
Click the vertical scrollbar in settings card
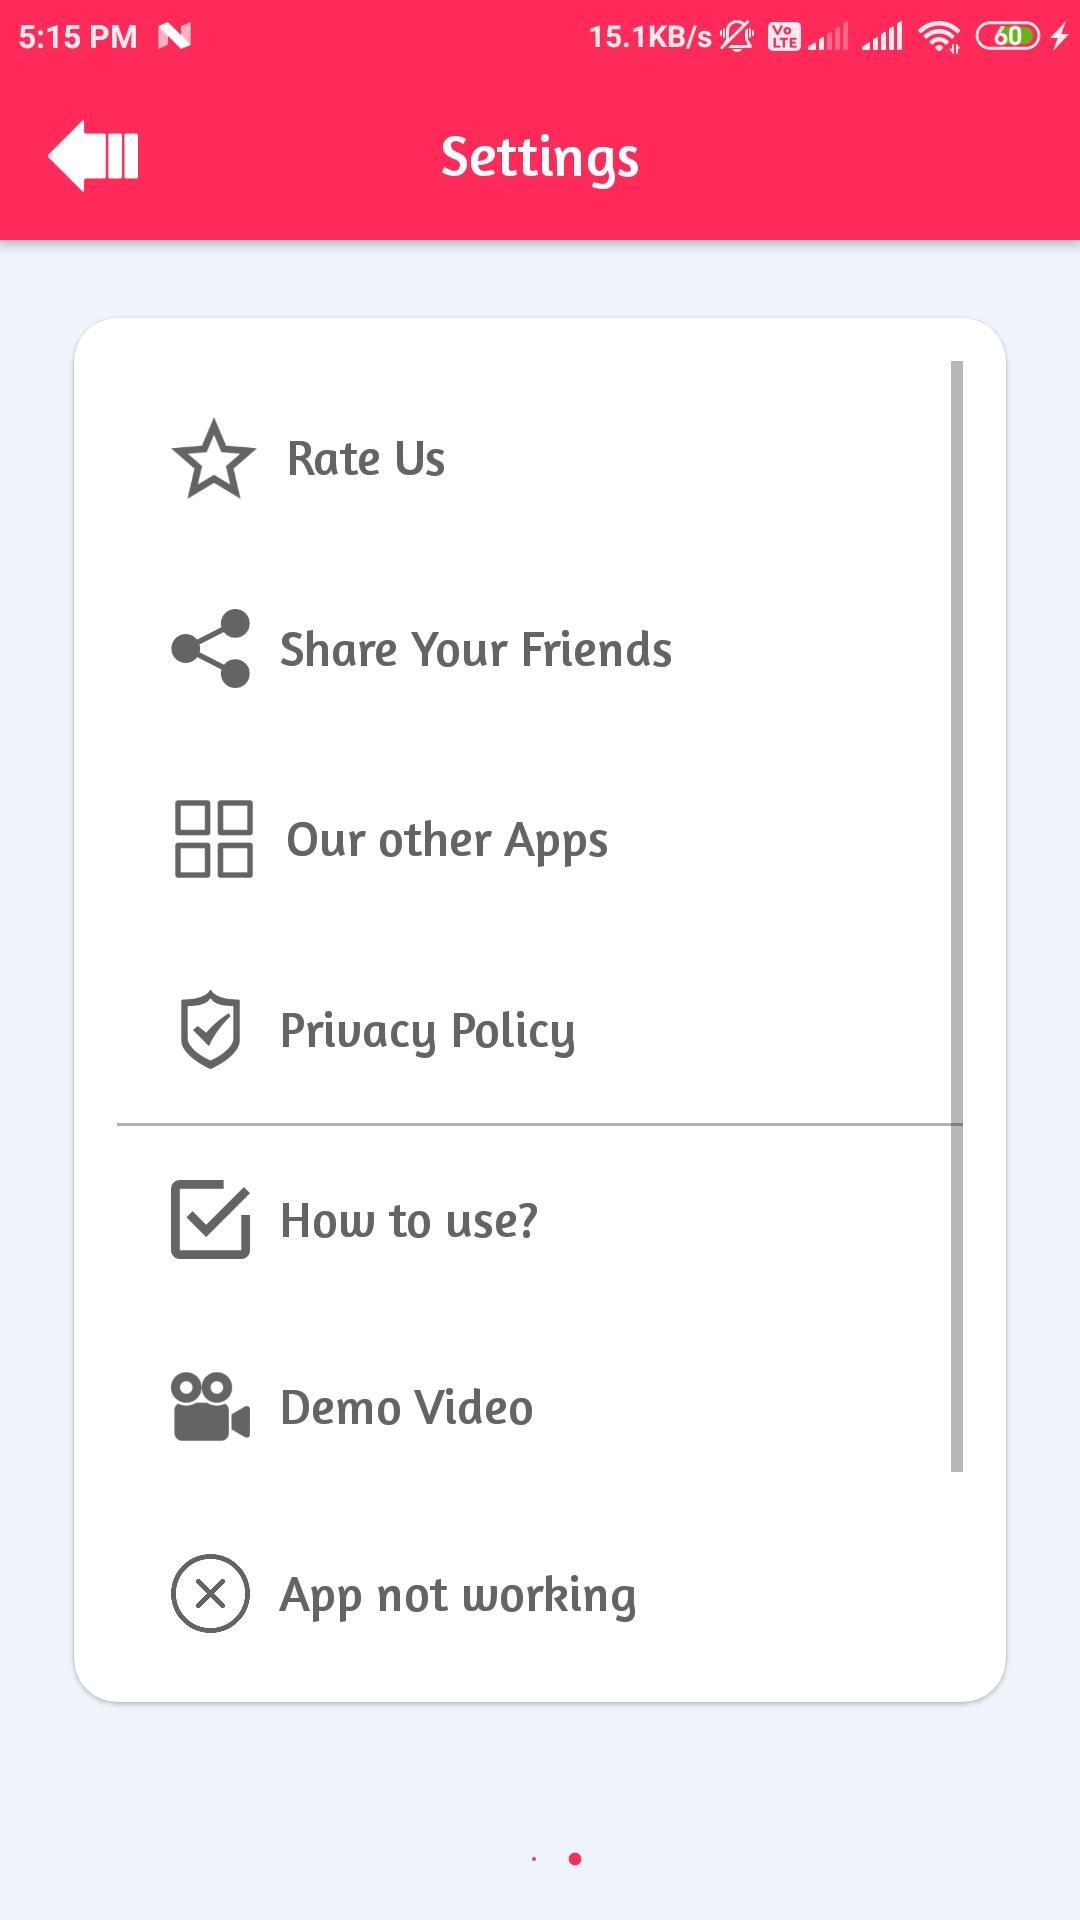click(x=957, y=916)
